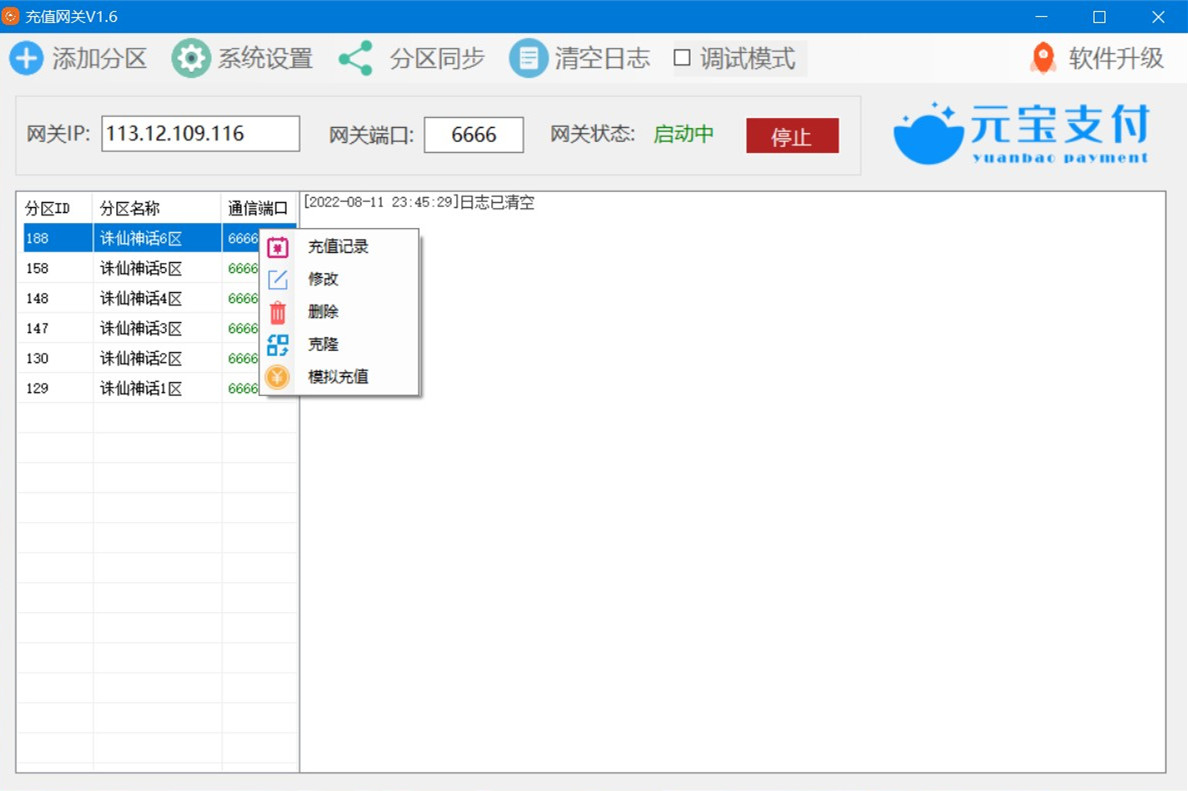Click the 克隆 clone icon in context menu
Screen dimensions: 1188x791
coord(278,345)
